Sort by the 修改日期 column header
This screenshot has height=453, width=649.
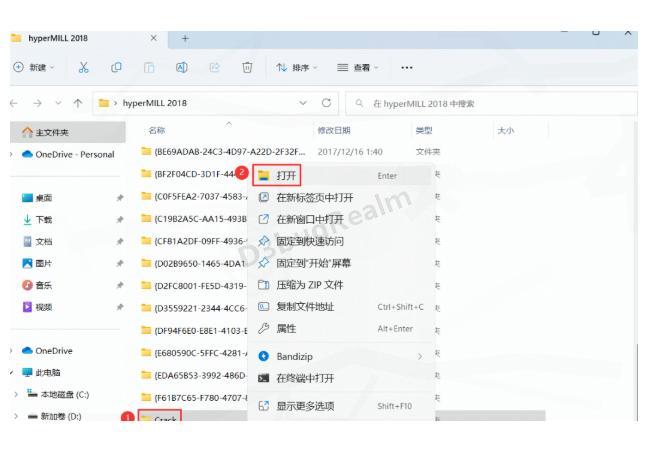click(x=334, y=130)
